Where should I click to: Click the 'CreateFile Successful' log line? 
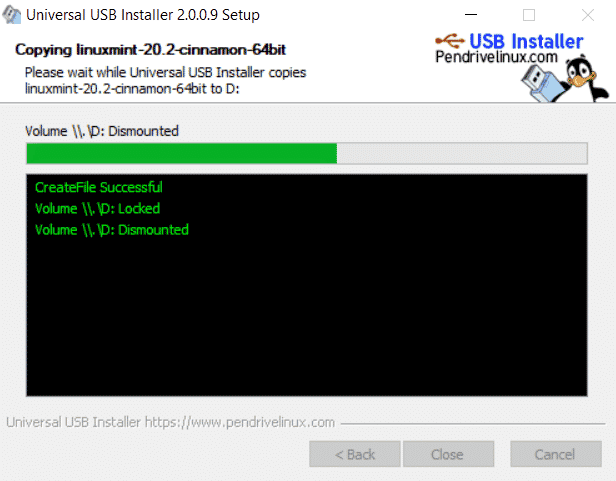[x=99, y=187]
